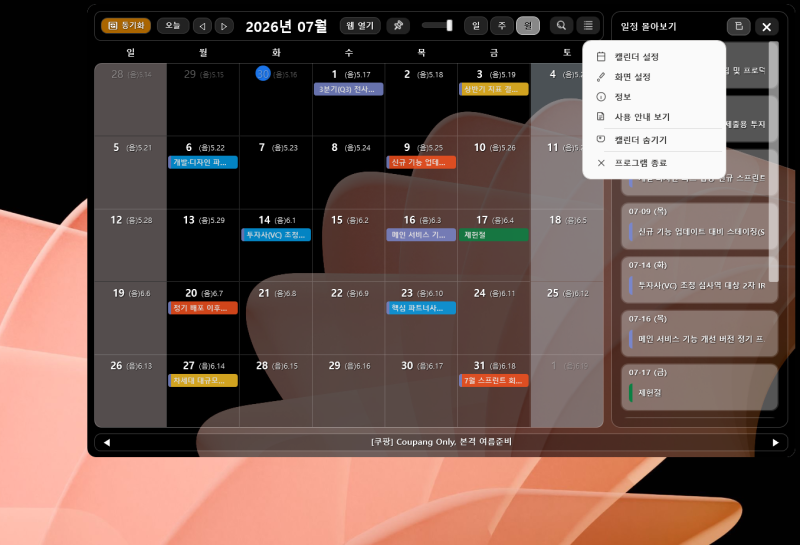The image size is (800, 545).
Task: Close the 일정 몰아보기 panel
Action: pyautogui.click(x=766, y=27)
